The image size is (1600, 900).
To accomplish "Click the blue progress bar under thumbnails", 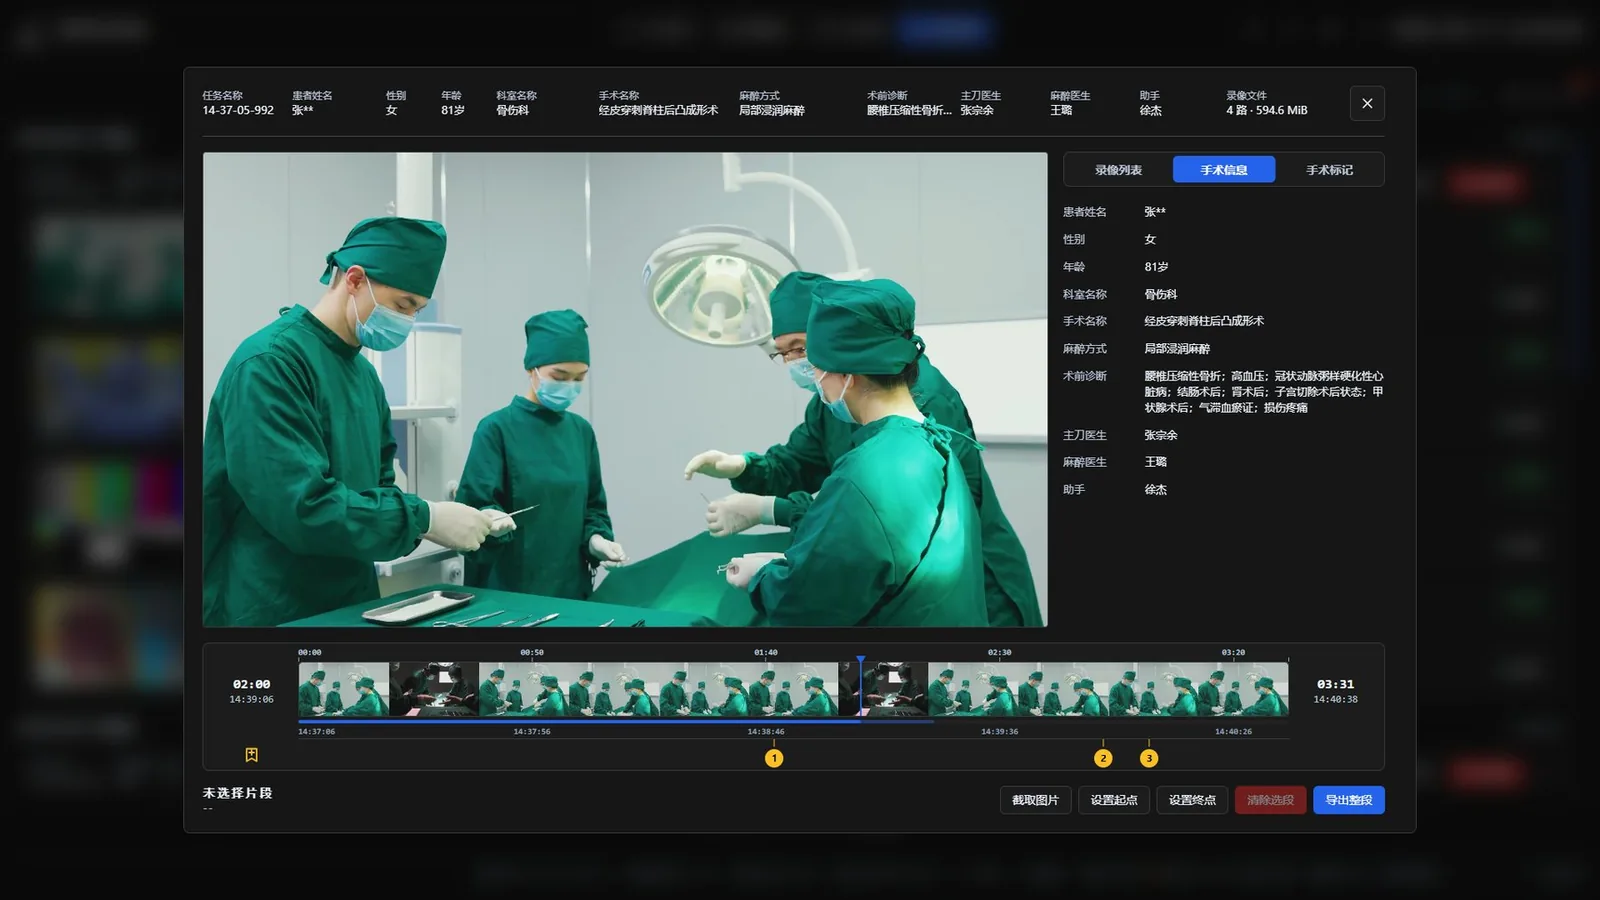I will [579, 721].
